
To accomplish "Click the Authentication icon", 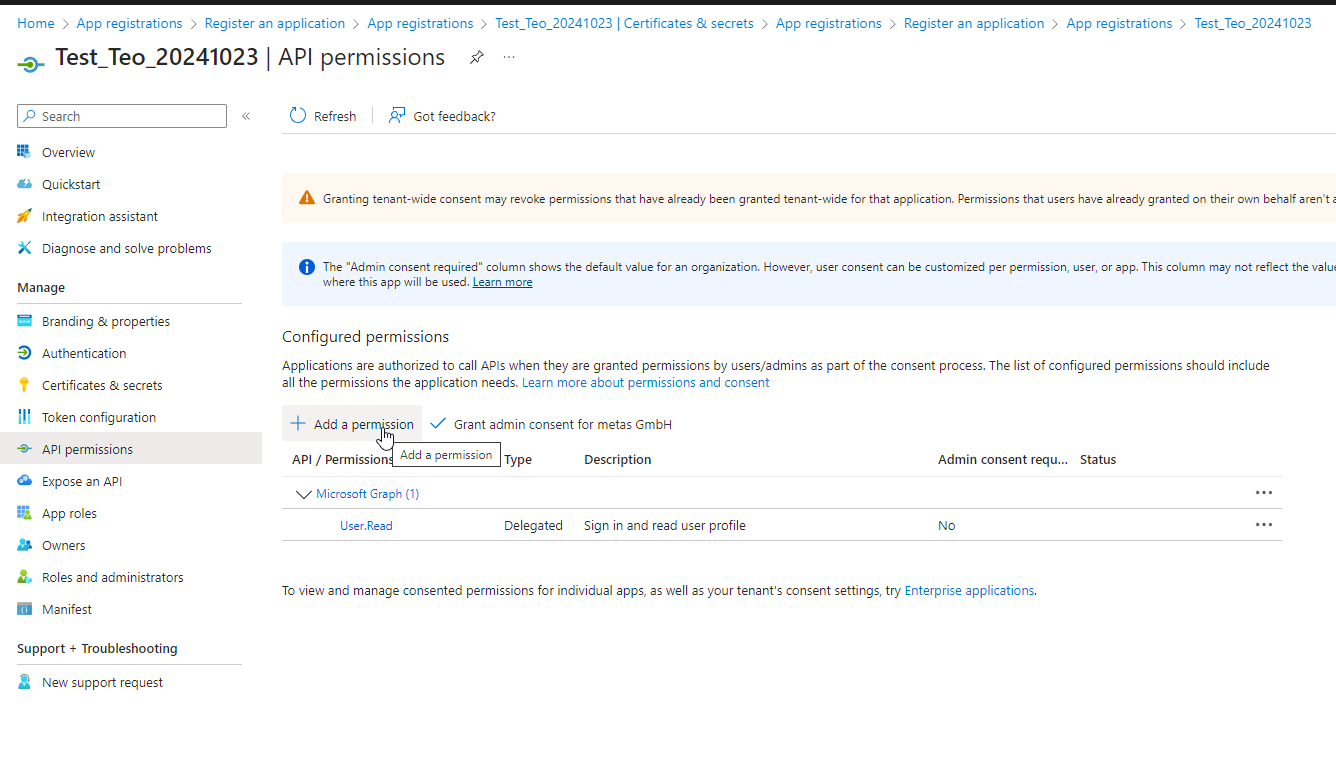I will point(24,353).
